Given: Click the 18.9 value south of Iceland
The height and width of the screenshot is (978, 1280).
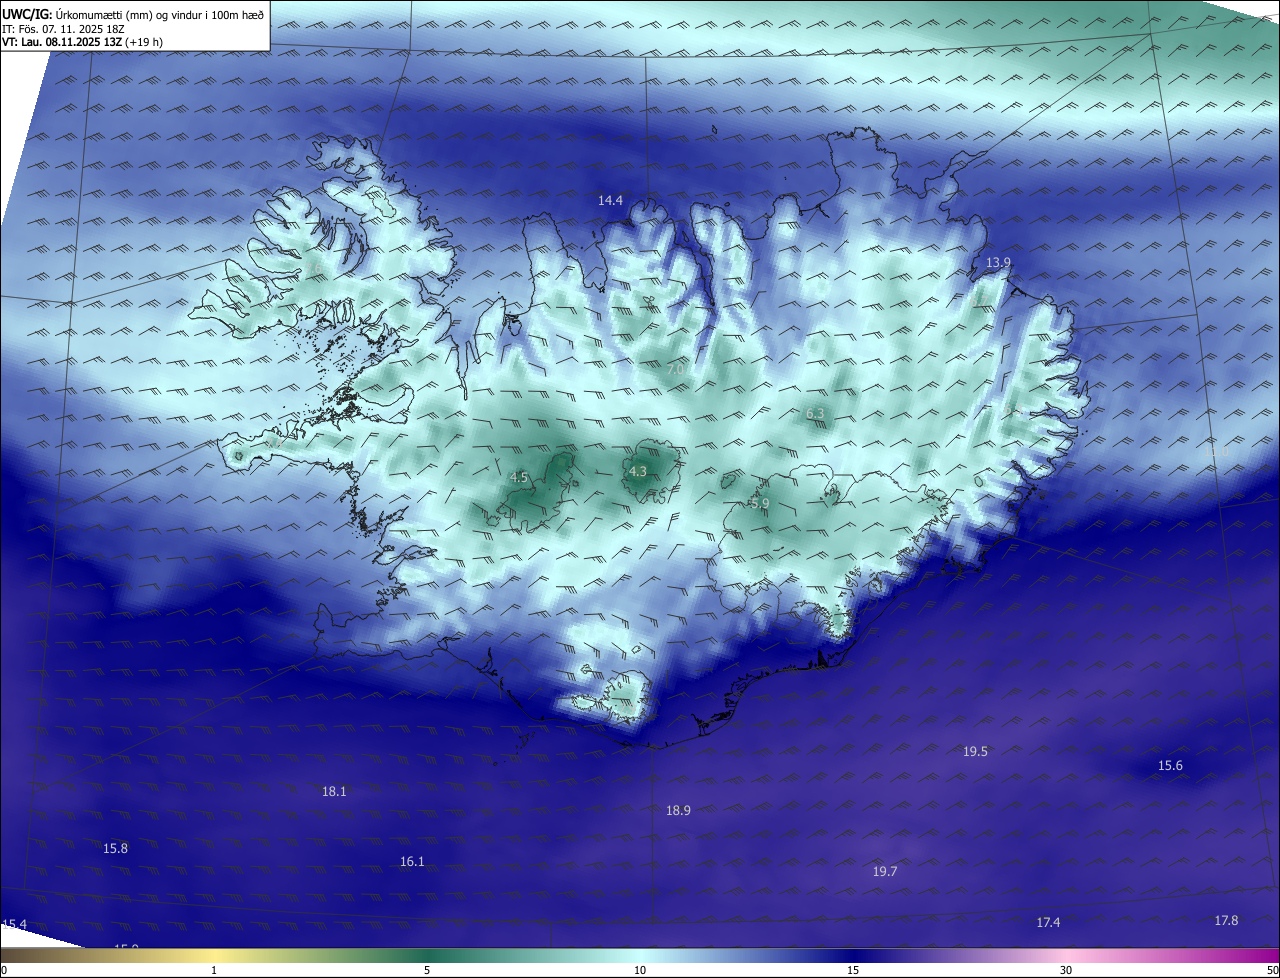Looking at the screenshot, I should point(678,811).
